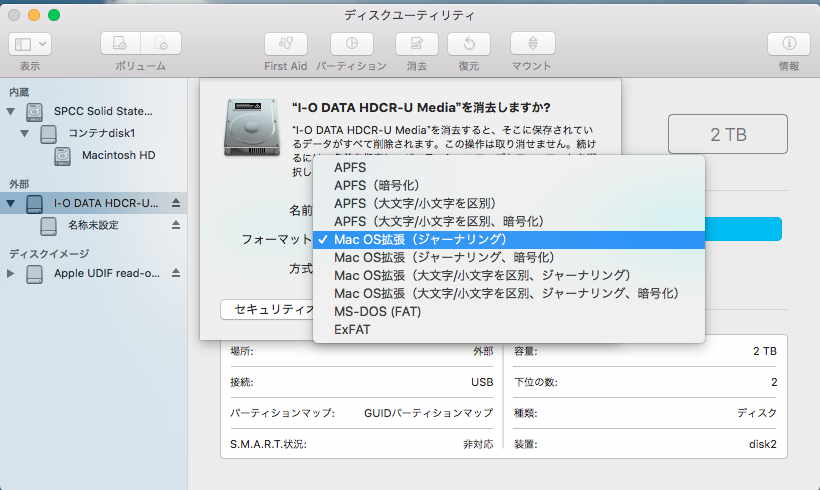The width and height of the screenshot is (820, 490).
Task: Collapse the コンテナdisk1 container
Action: [25, 133]
